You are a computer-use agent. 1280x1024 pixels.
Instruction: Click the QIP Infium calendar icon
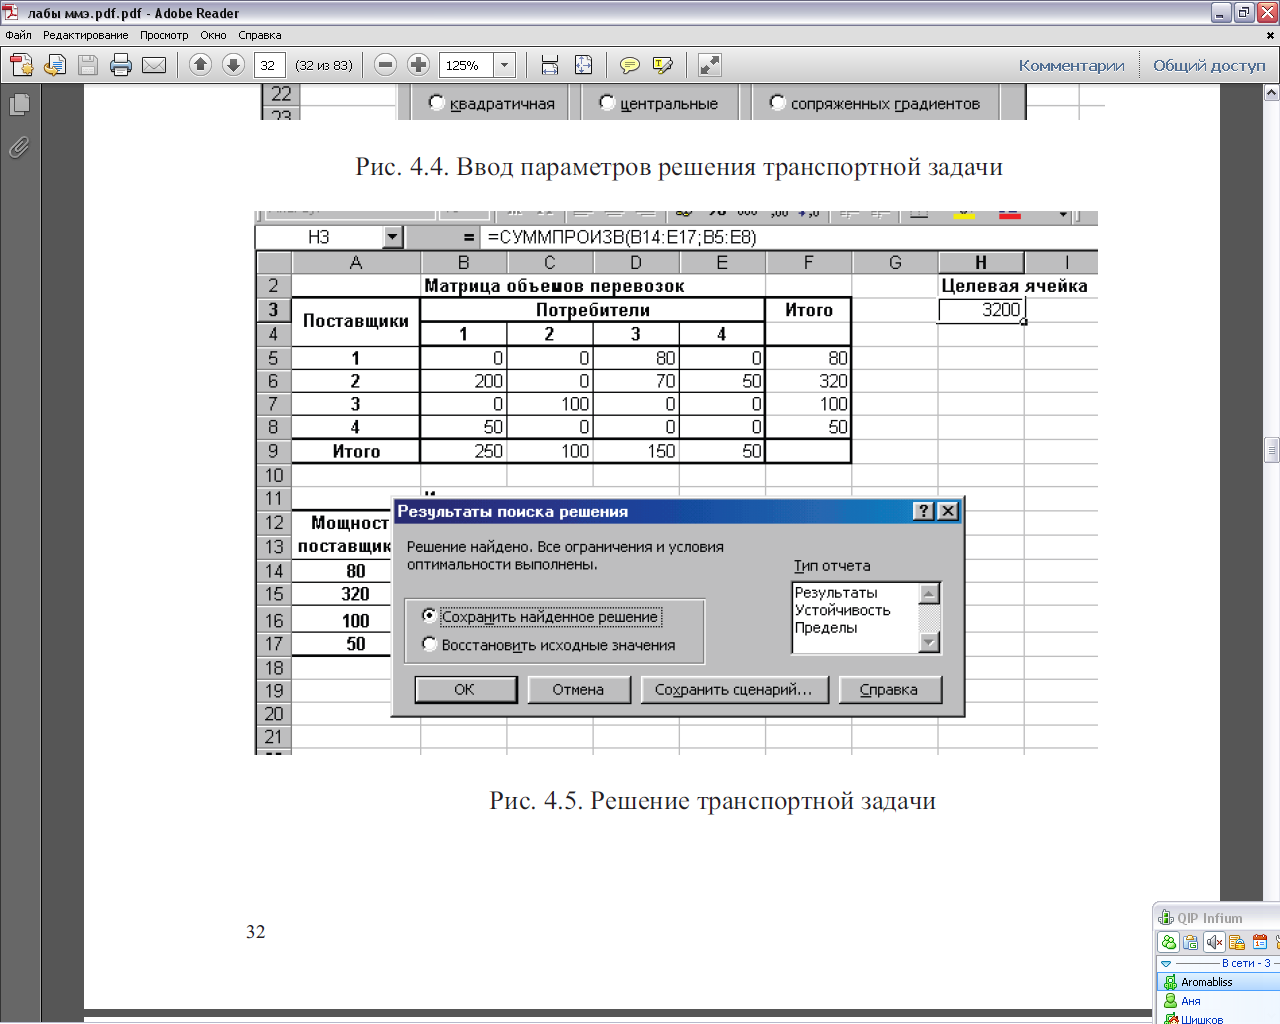[x=1260, y=942]
